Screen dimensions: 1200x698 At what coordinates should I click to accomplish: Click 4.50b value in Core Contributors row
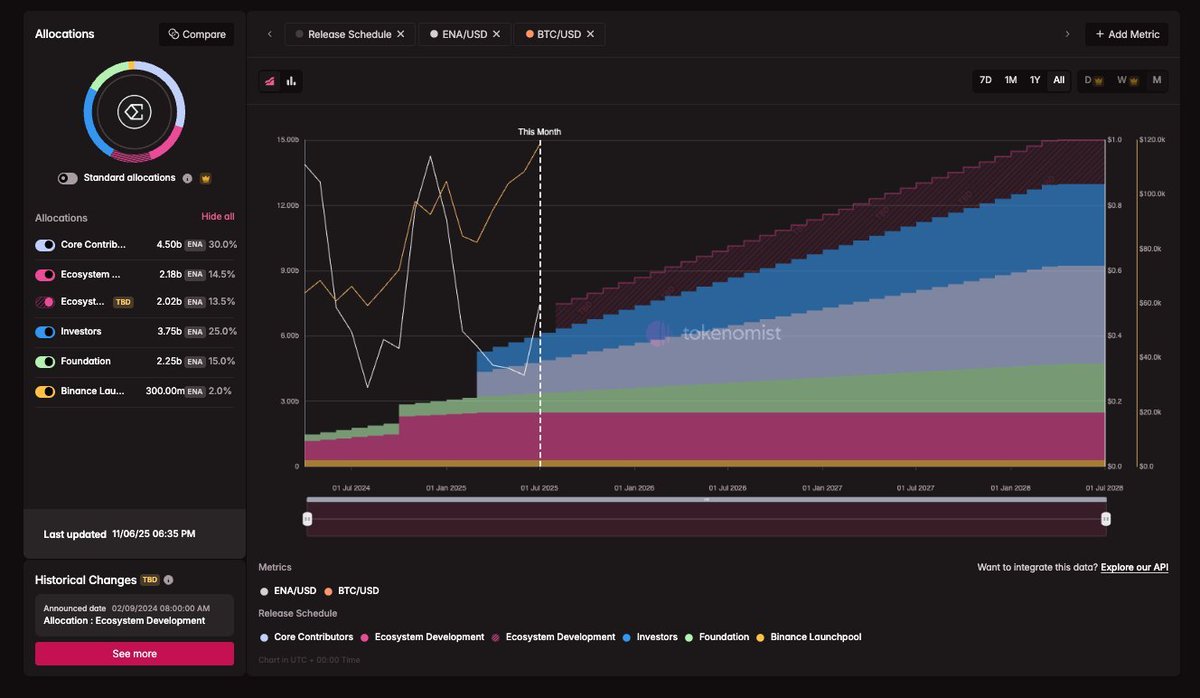click(169, 245)
